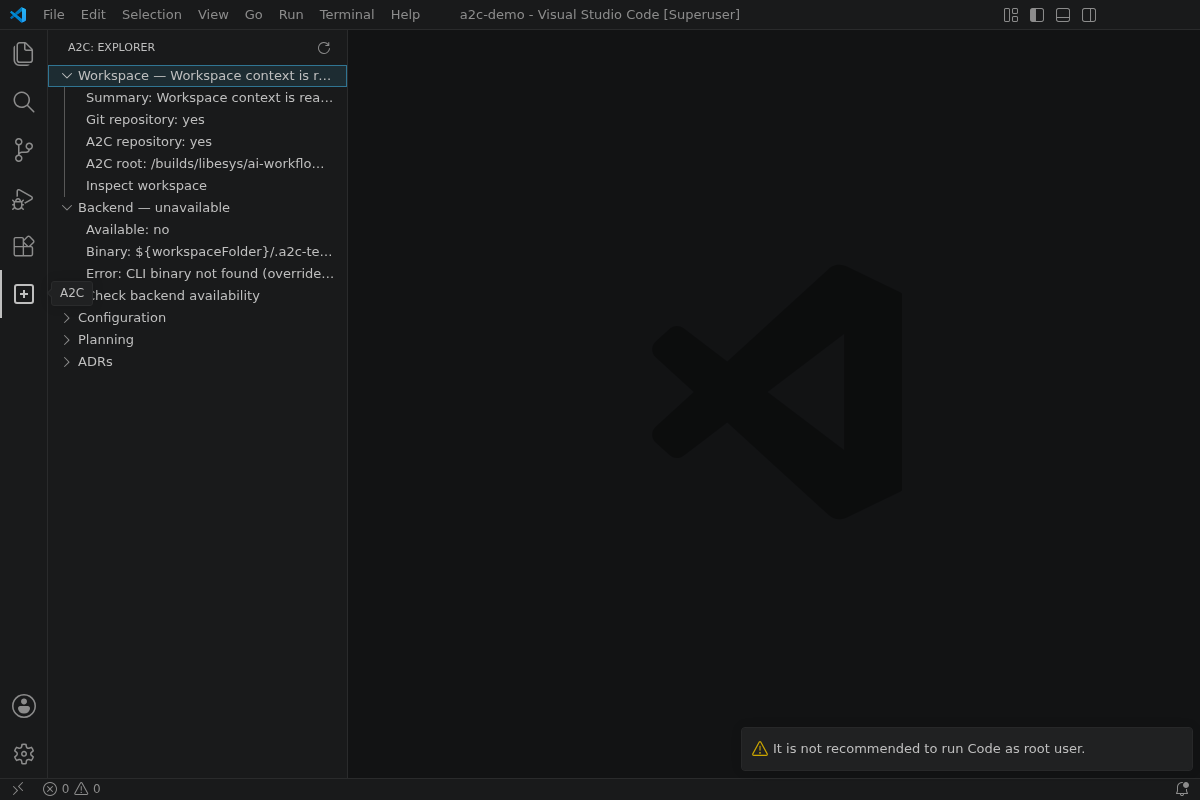
Task: Click the warning icon in root user notification
Action: (760, 749)
